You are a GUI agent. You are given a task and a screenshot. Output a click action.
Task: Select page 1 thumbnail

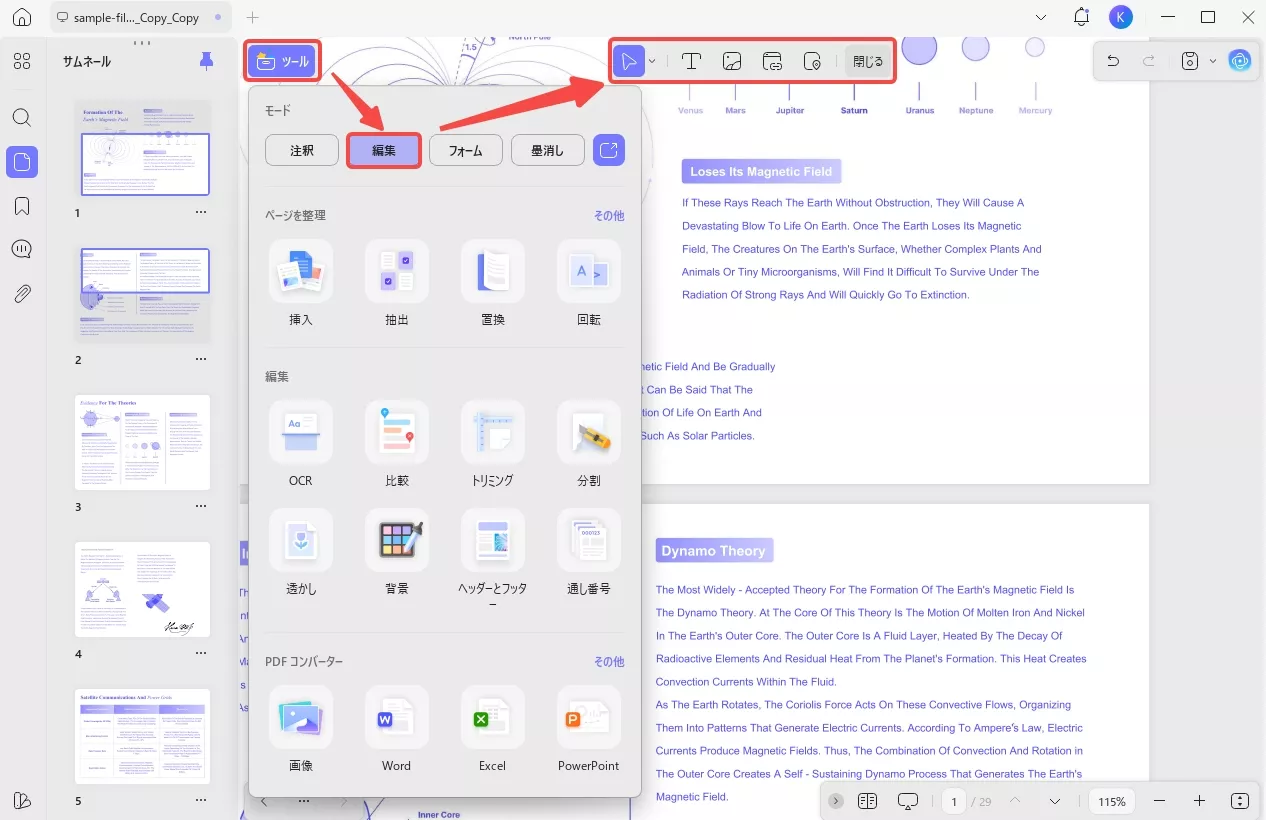(x=143, y=149)
